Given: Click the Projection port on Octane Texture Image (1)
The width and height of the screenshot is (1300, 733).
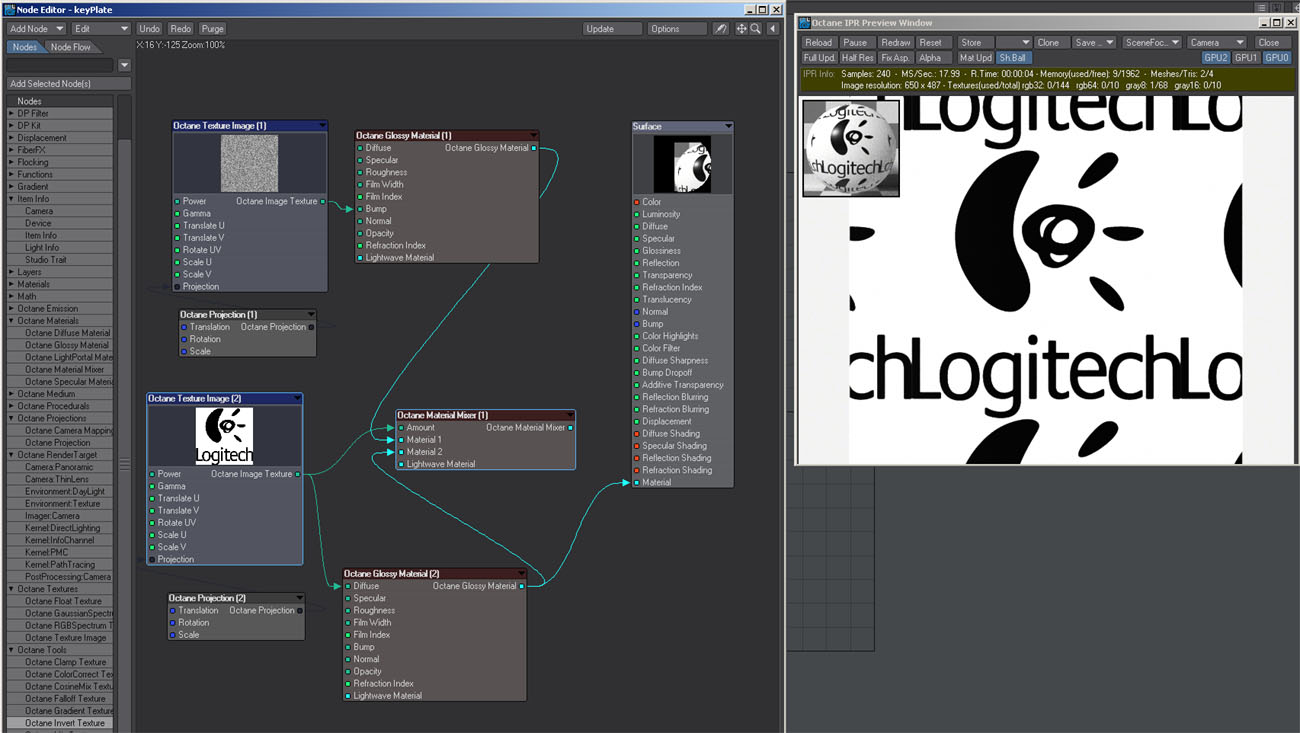Looking at the screenshot, I should pyautogui.click(x=177, y=287).
